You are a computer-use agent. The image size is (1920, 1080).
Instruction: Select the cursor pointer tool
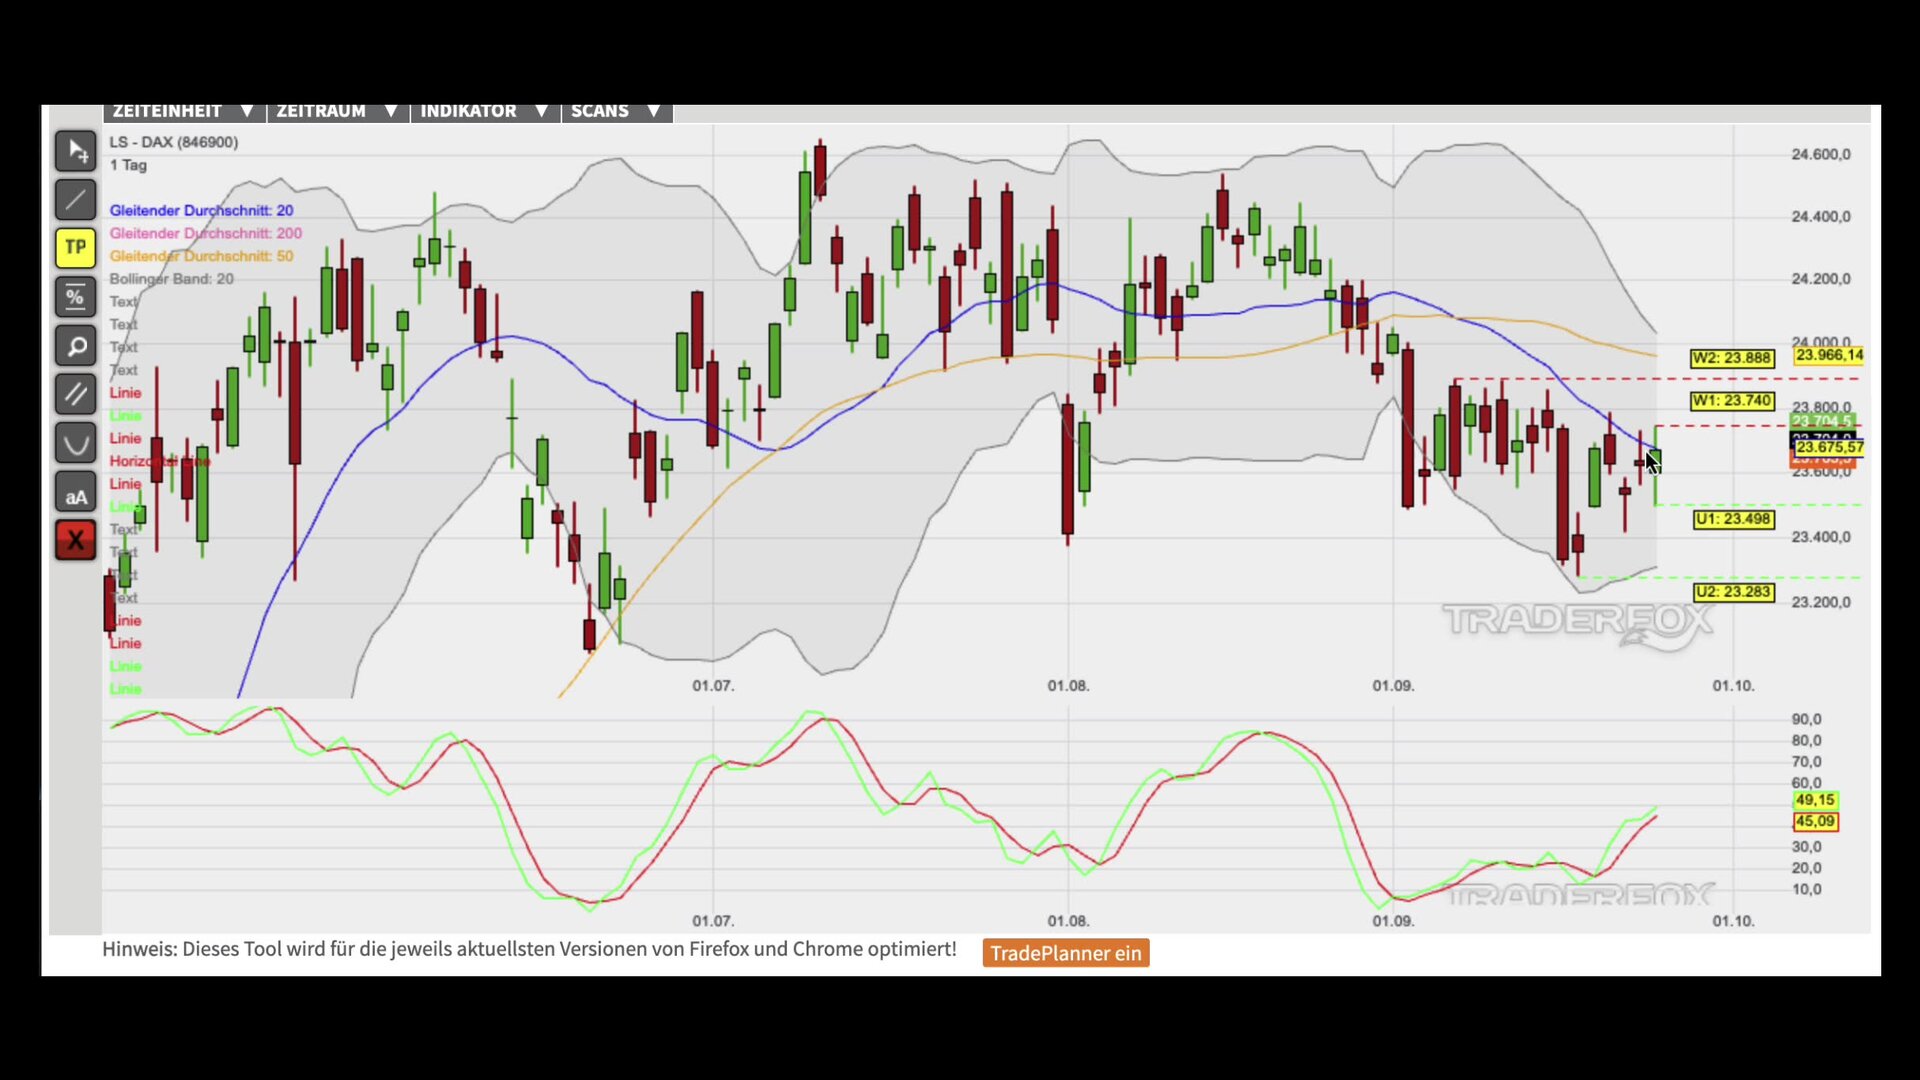tap(75, 151)
